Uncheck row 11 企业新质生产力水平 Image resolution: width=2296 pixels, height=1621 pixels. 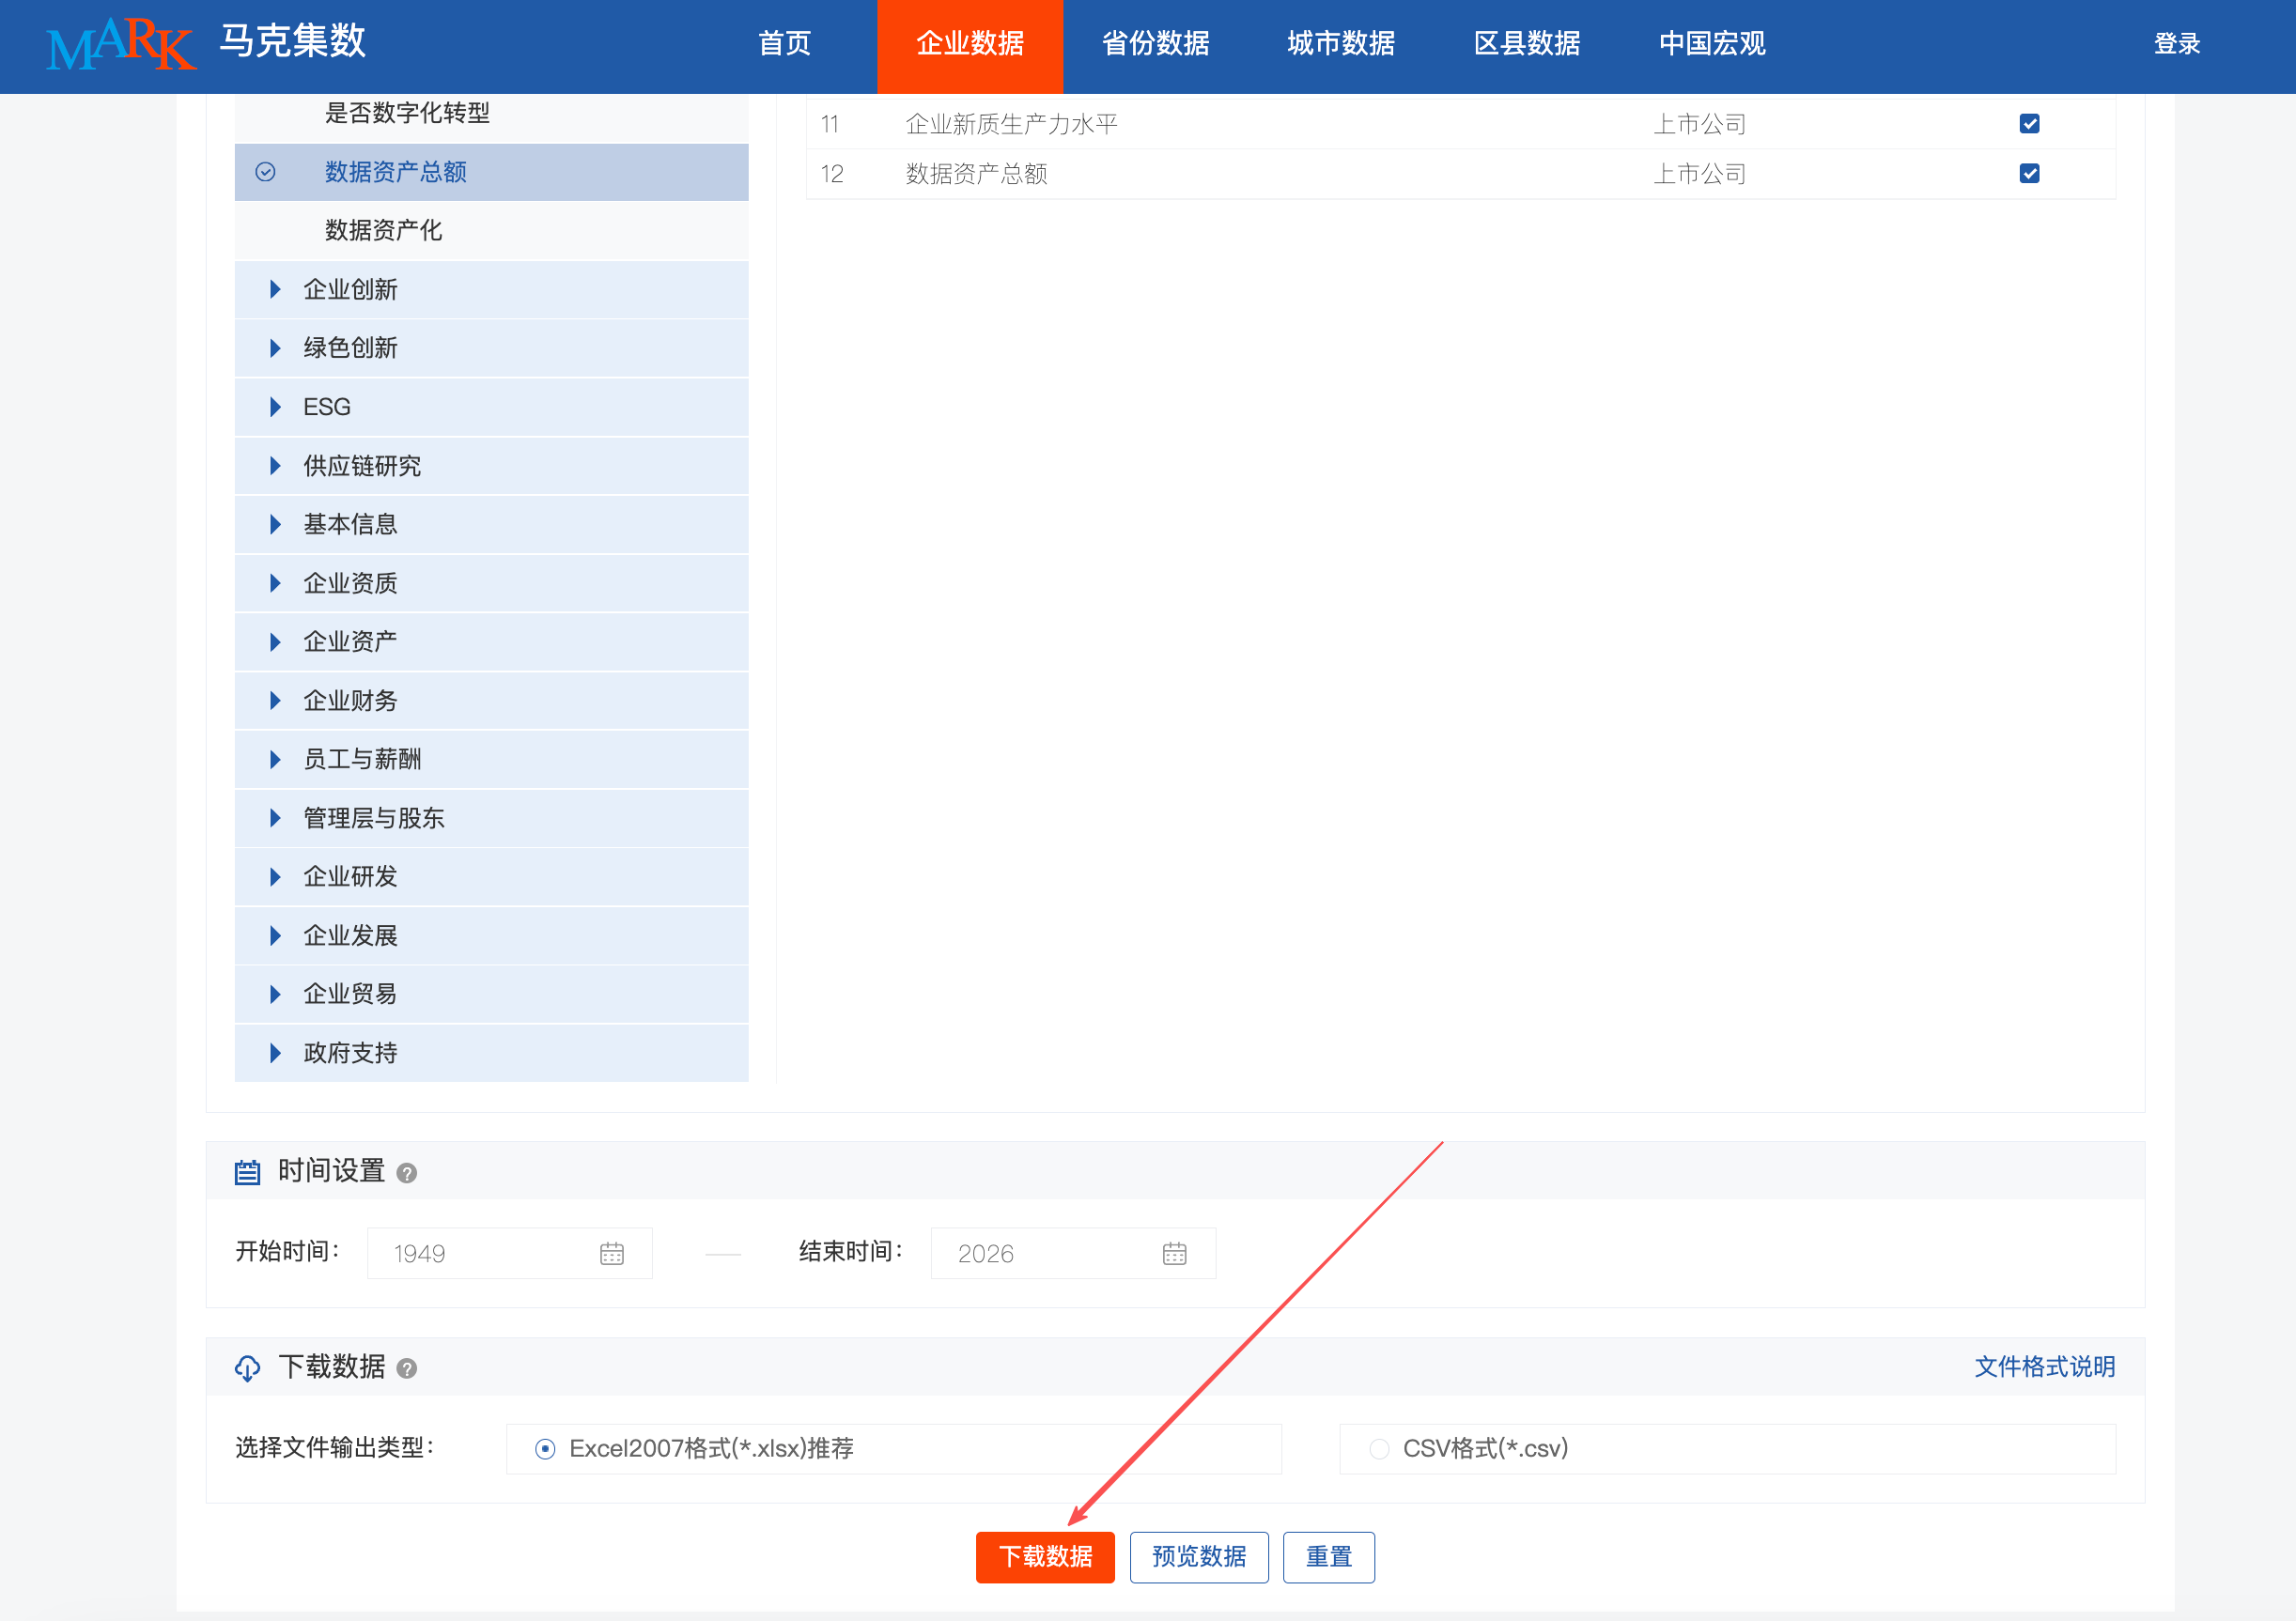click(x=2029, y=123)
